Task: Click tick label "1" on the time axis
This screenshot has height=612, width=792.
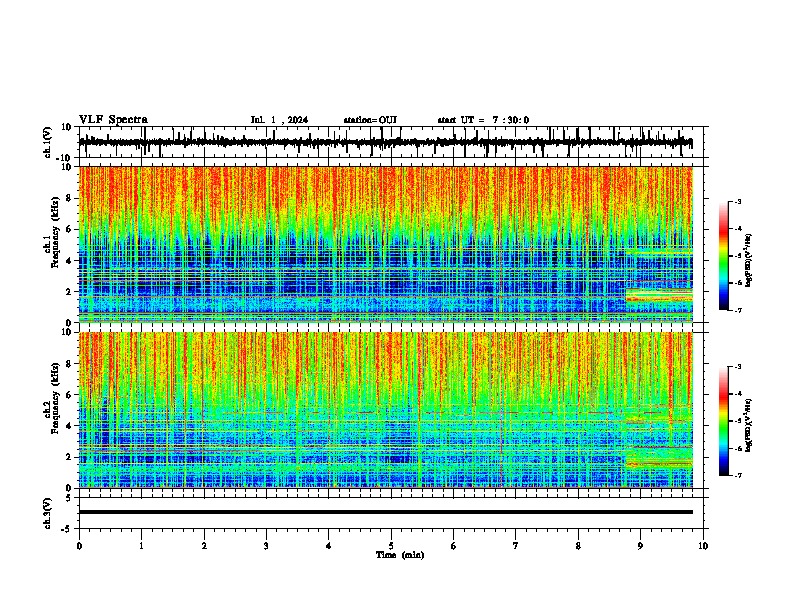Action: [141, 546]
